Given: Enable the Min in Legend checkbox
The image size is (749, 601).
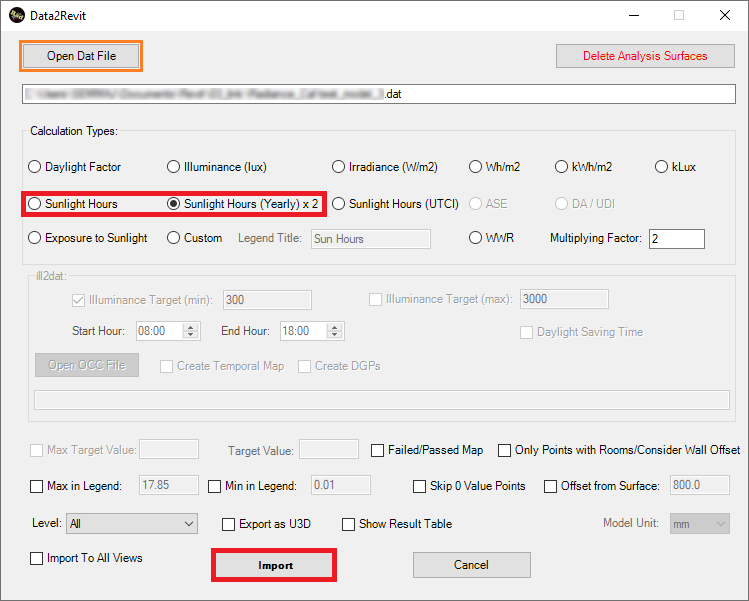Looking at the screenshot, I should click(x=214, y=486).
